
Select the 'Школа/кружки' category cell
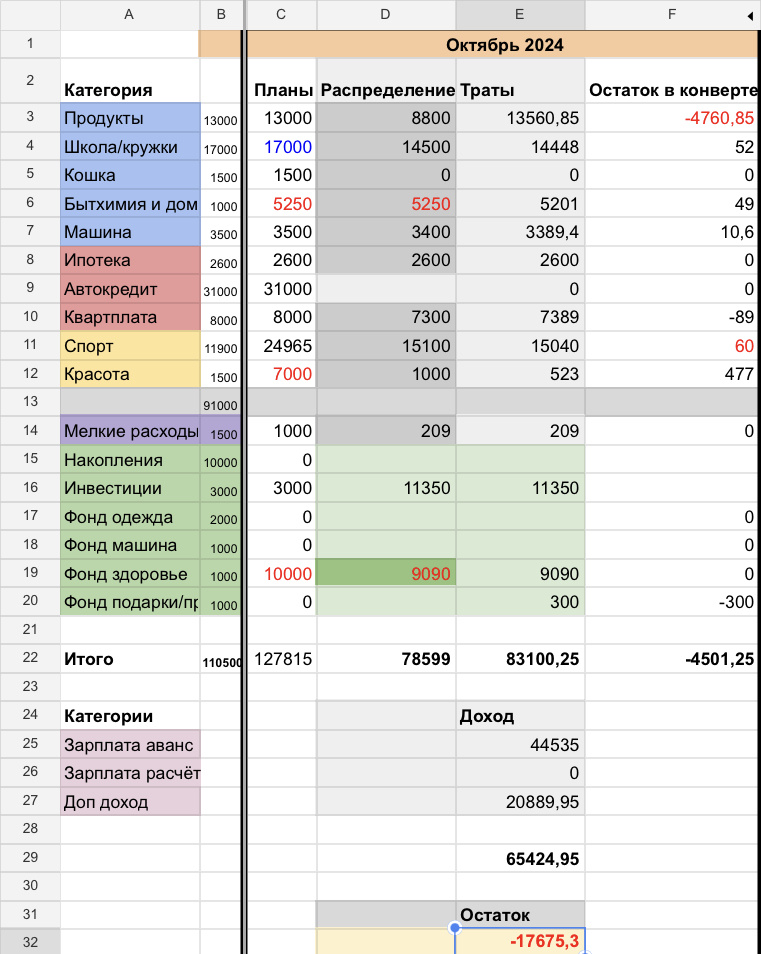pyautogui.click(x=130, y=147)
